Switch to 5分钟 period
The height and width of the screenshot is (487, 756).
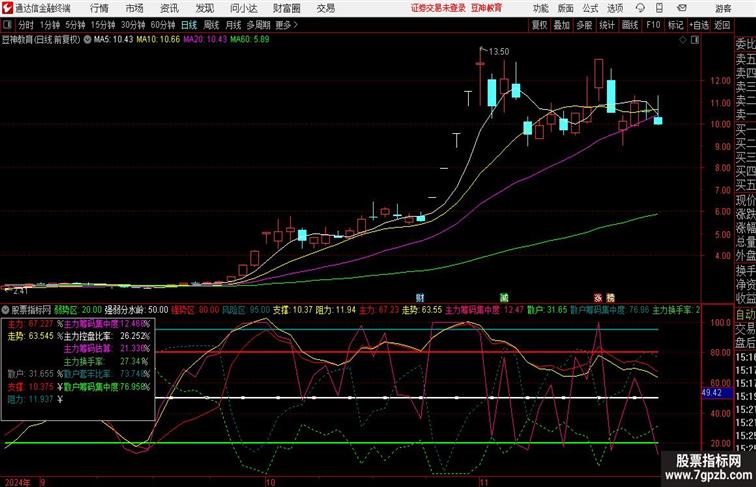[75, 25]
